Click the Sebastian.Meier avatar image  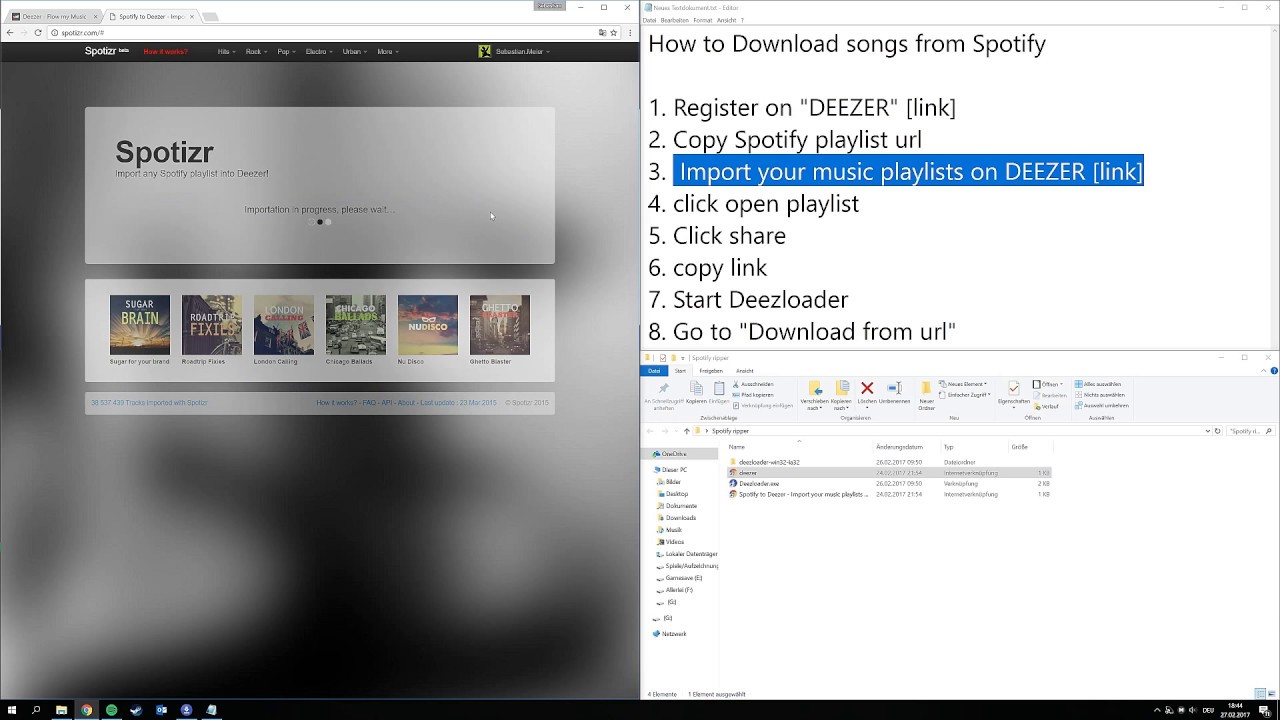pos(485,51)
